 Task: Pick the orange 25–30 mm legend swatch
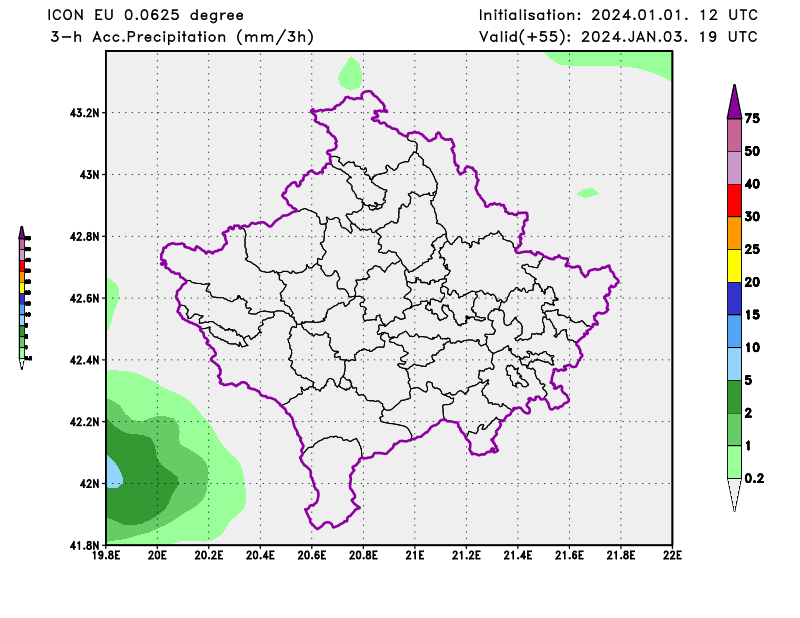point(734,233)
